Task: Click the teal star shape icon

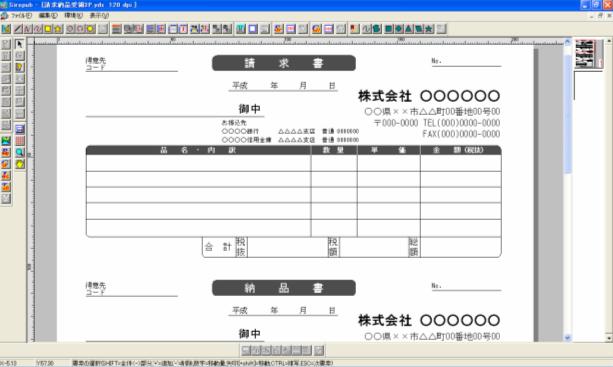Action: point(429,29)
